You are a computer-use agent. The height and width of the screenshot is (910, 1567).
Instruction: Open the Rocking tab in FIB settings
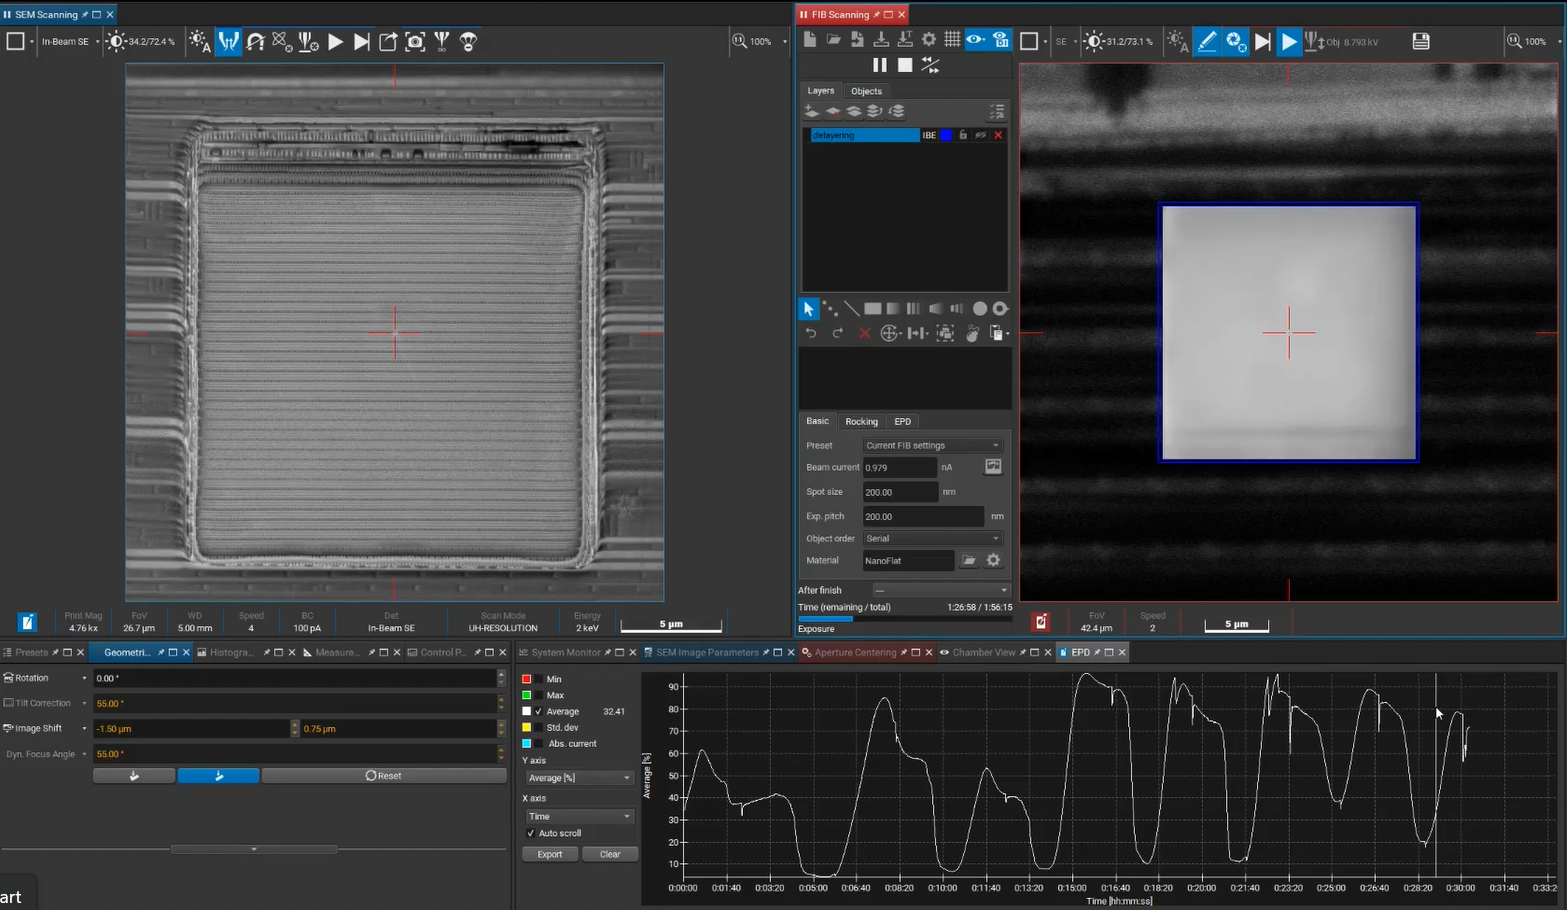click(x=861, y=421)
